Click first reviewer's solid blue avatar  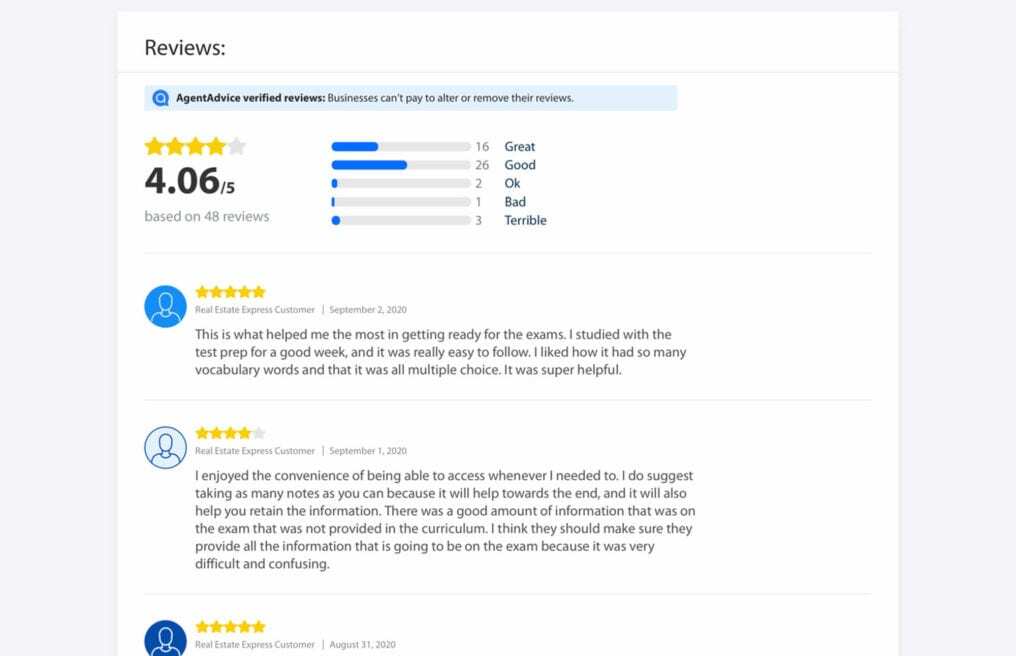pos(165,306)
